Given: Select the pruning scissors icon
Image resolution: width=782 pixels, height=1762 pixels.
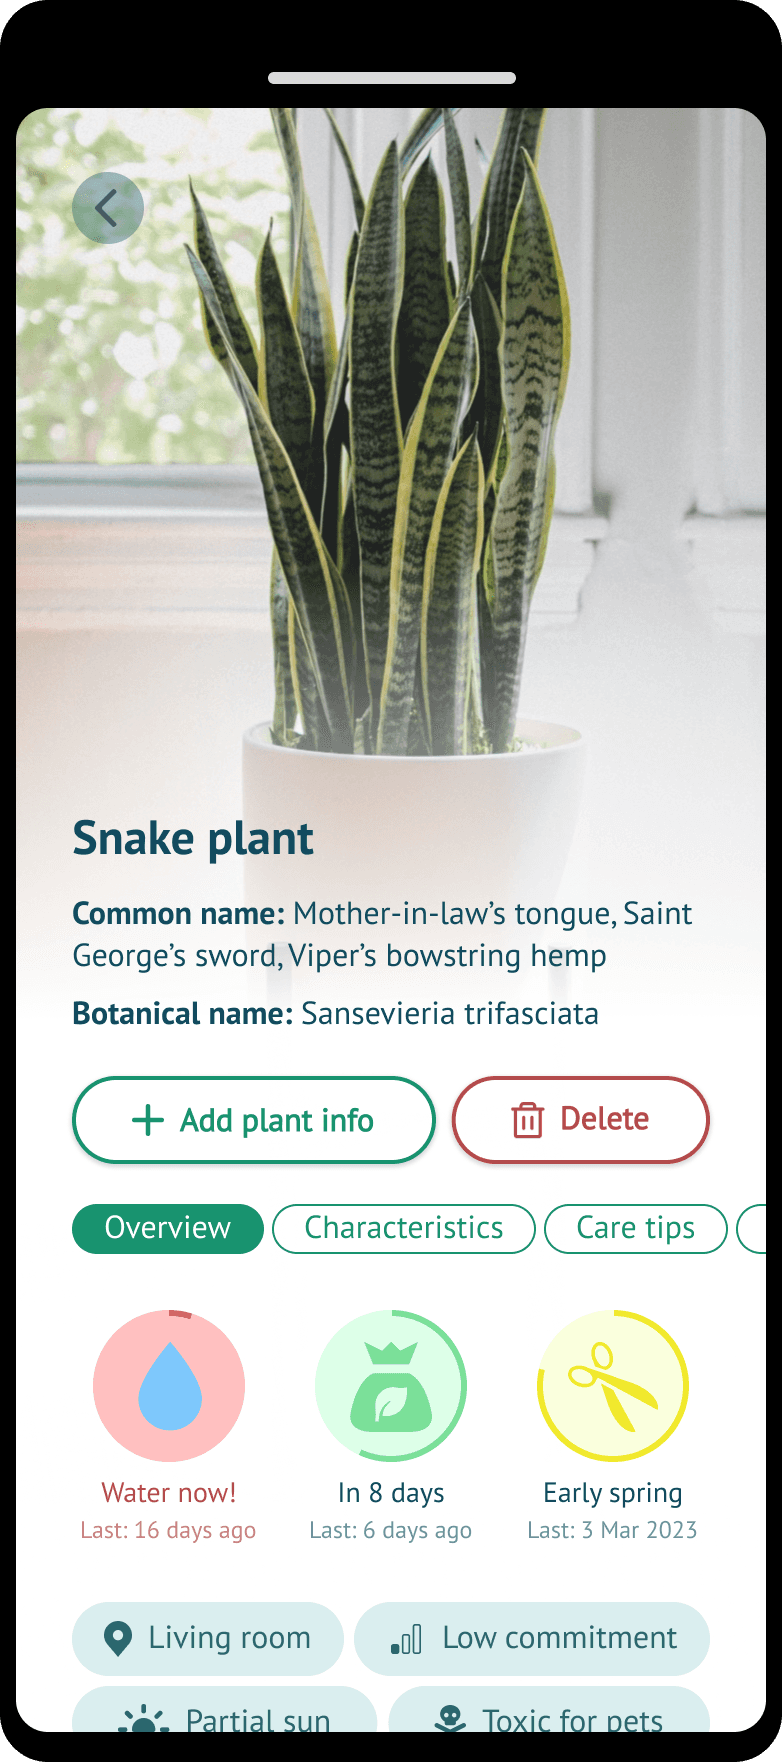Looking at the screenshot, I should point(613,1386).
